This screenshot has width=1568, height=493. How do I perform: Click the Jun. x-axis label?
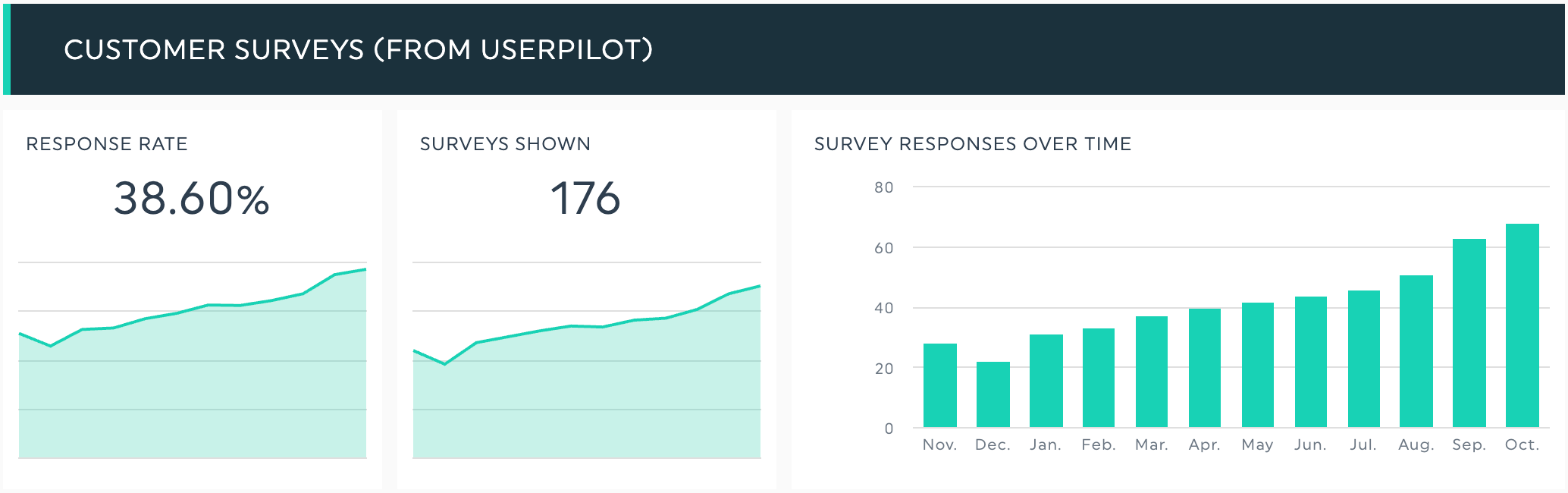pyautogui.click(x=1311, y=446)
